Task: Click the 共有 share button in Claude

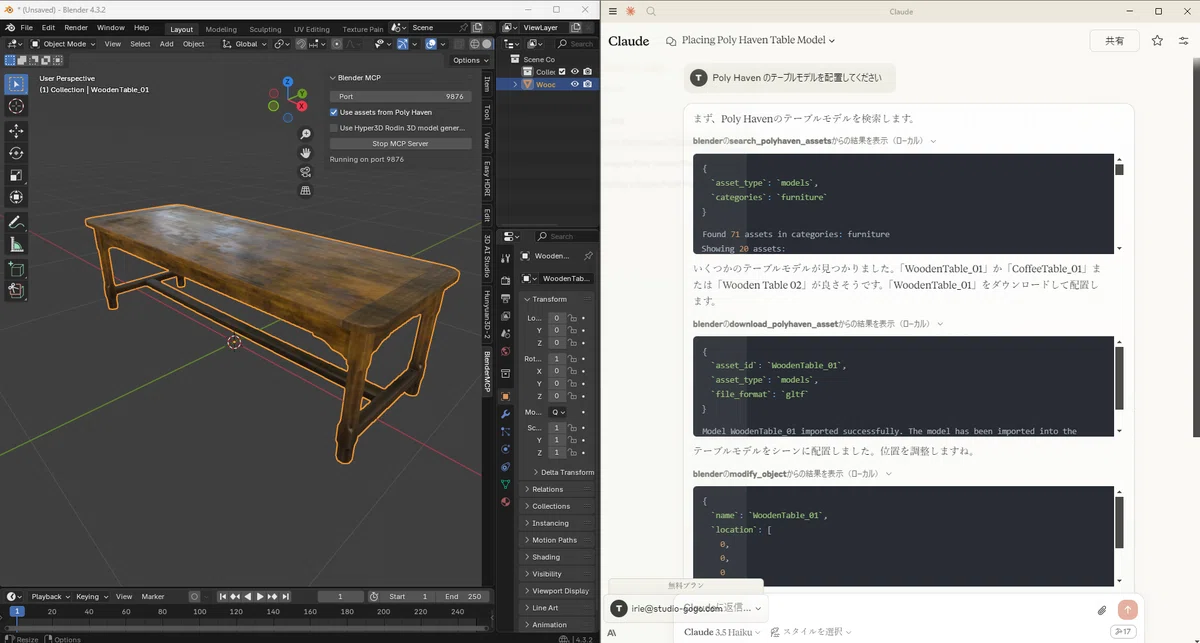Action: click(1114, 41)
